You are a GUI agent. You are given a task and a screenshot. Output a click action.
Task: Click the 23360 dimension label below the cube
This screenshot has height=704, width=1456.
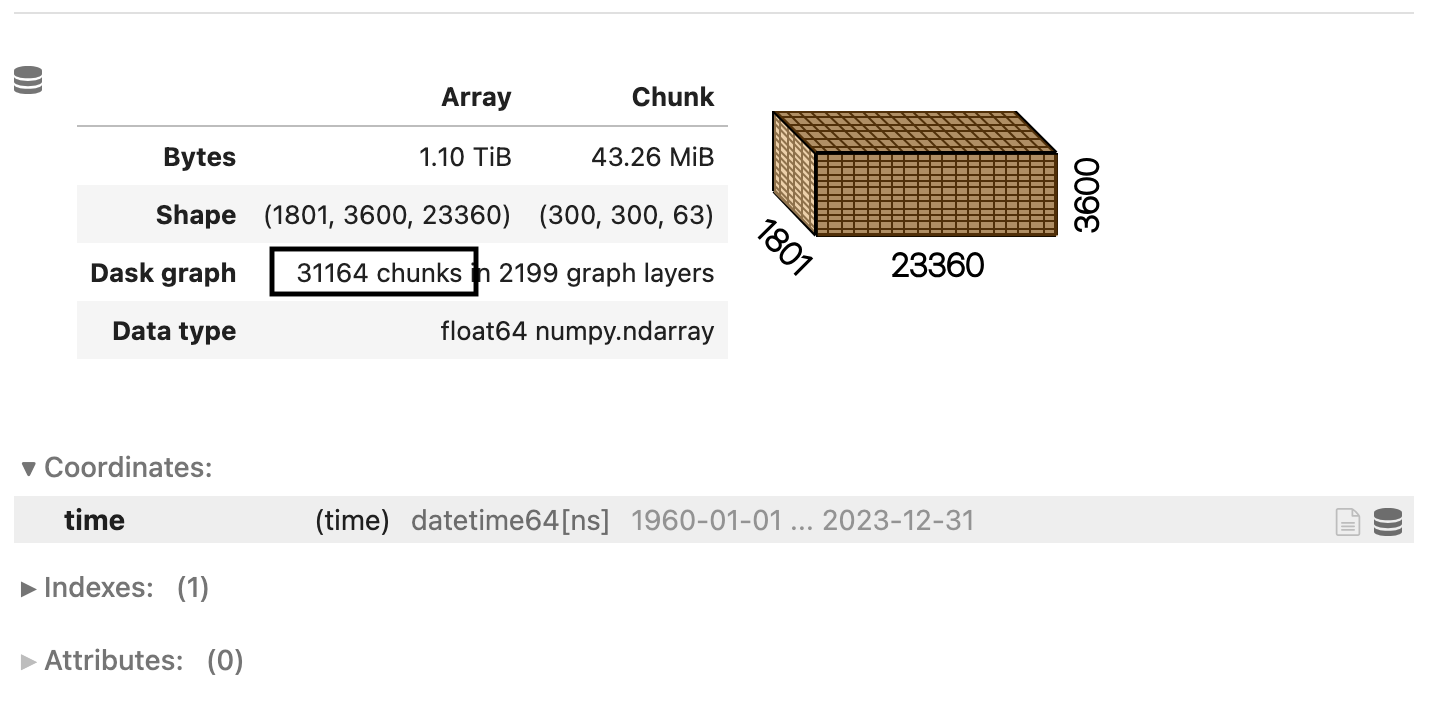click(937, 265)
